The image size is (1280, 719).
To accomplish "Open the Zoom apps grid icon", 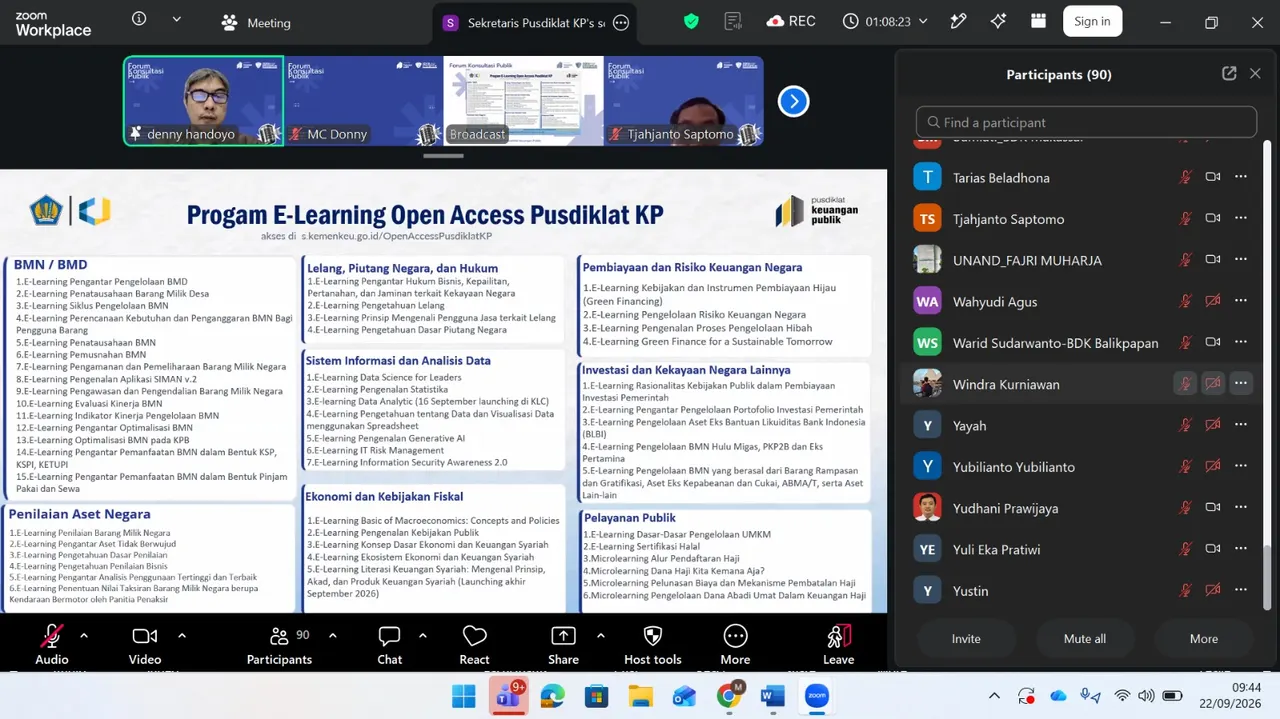I will point(1038,21).
